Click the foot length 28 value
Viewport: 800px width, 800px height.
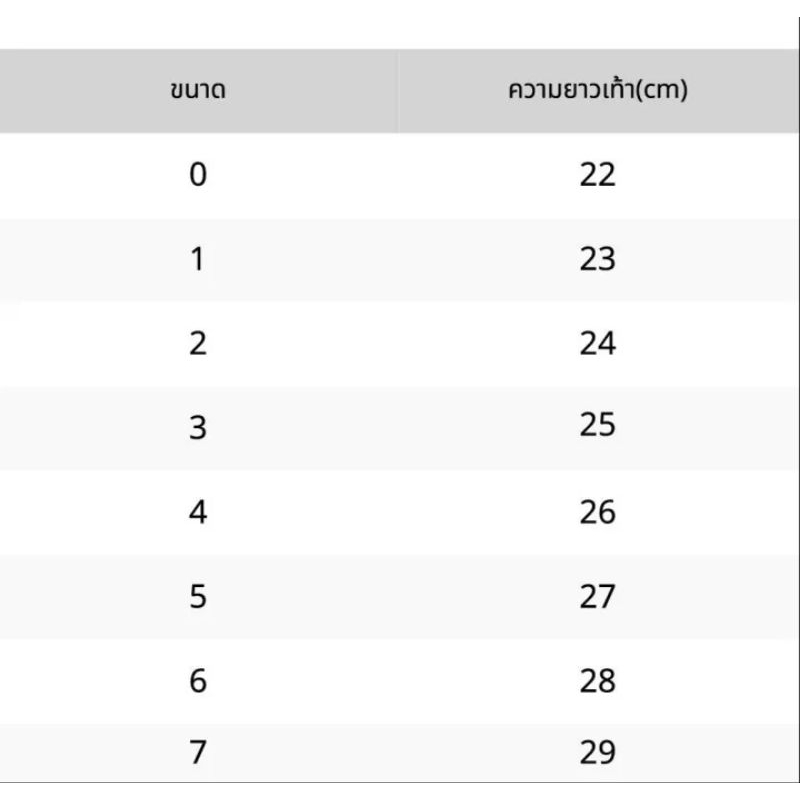(598, 681)
